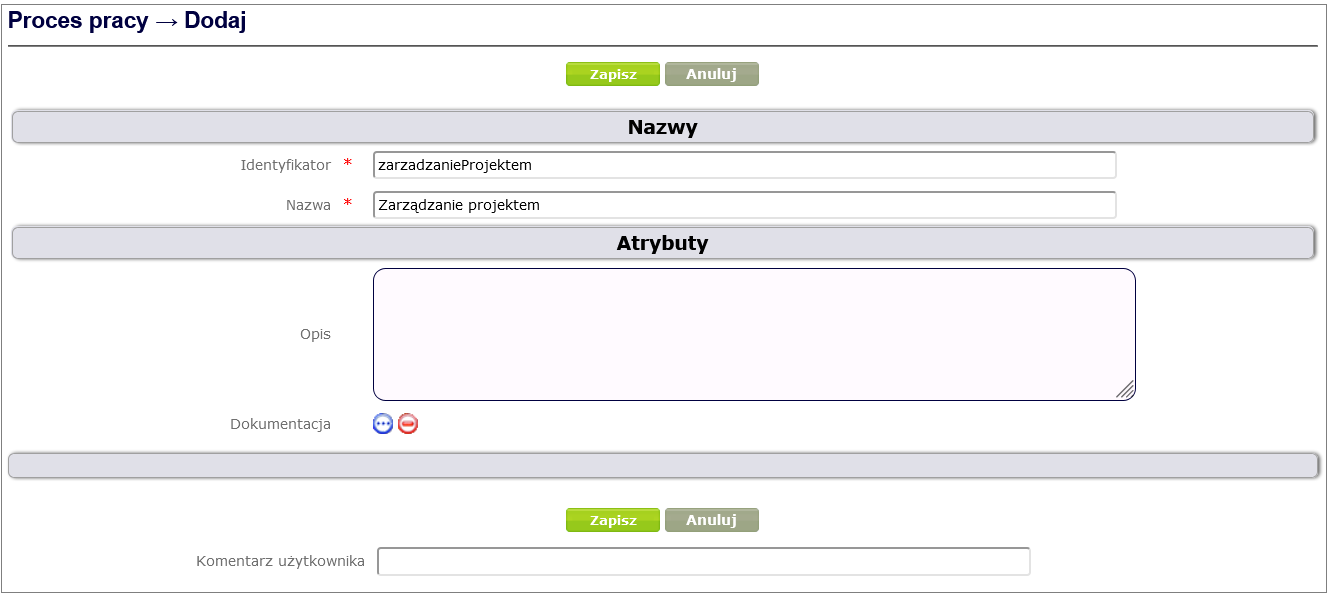Click inside the Opis text area

pos(754,334)
